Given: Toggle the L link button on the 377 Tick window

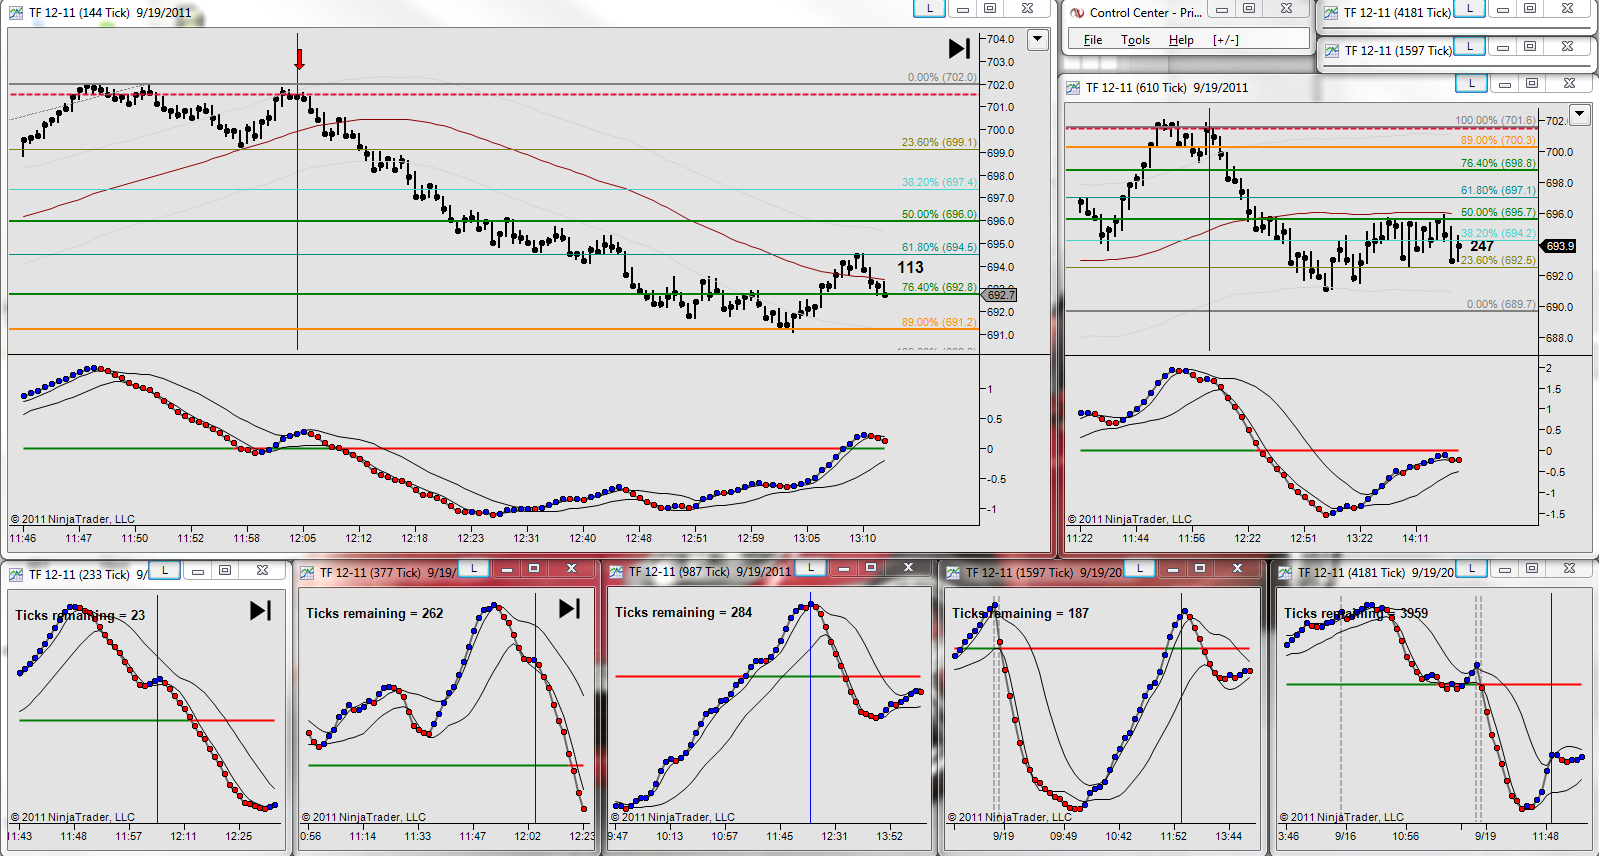Looking at the screenshot, I should pyautogui.click(x=473, y=568).
